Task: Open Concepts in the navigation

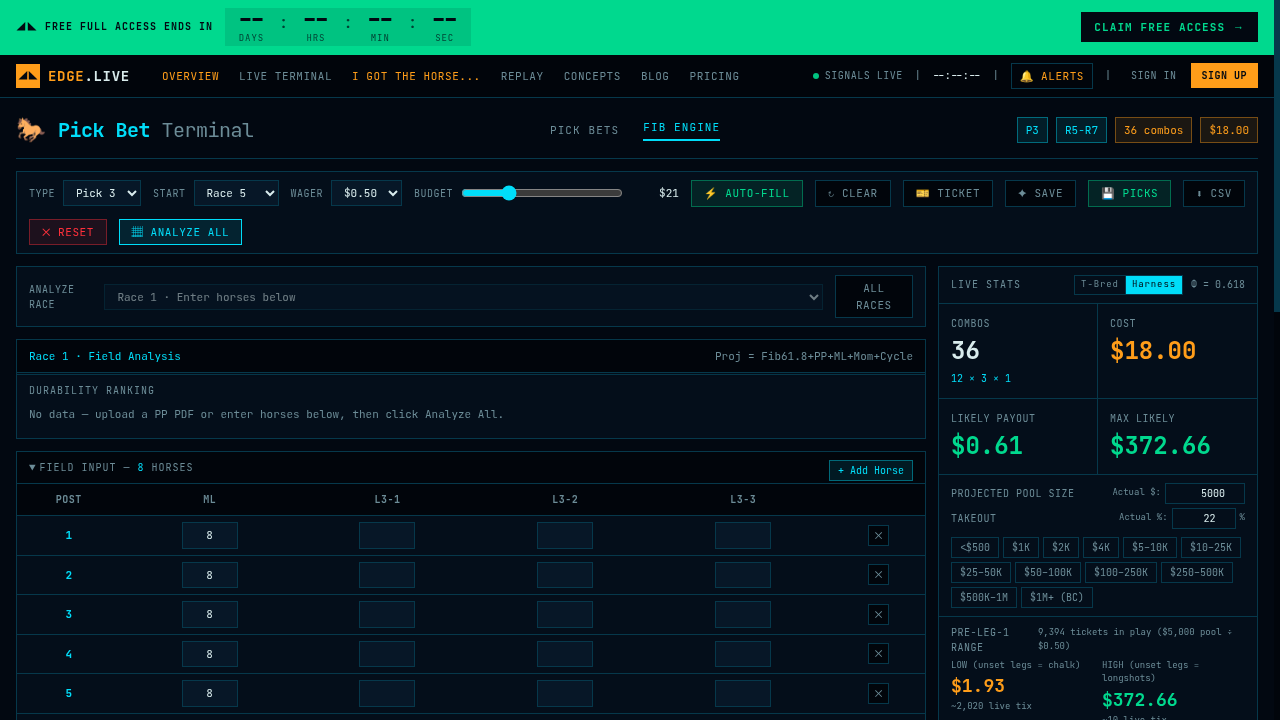Action: click(592, 77)
